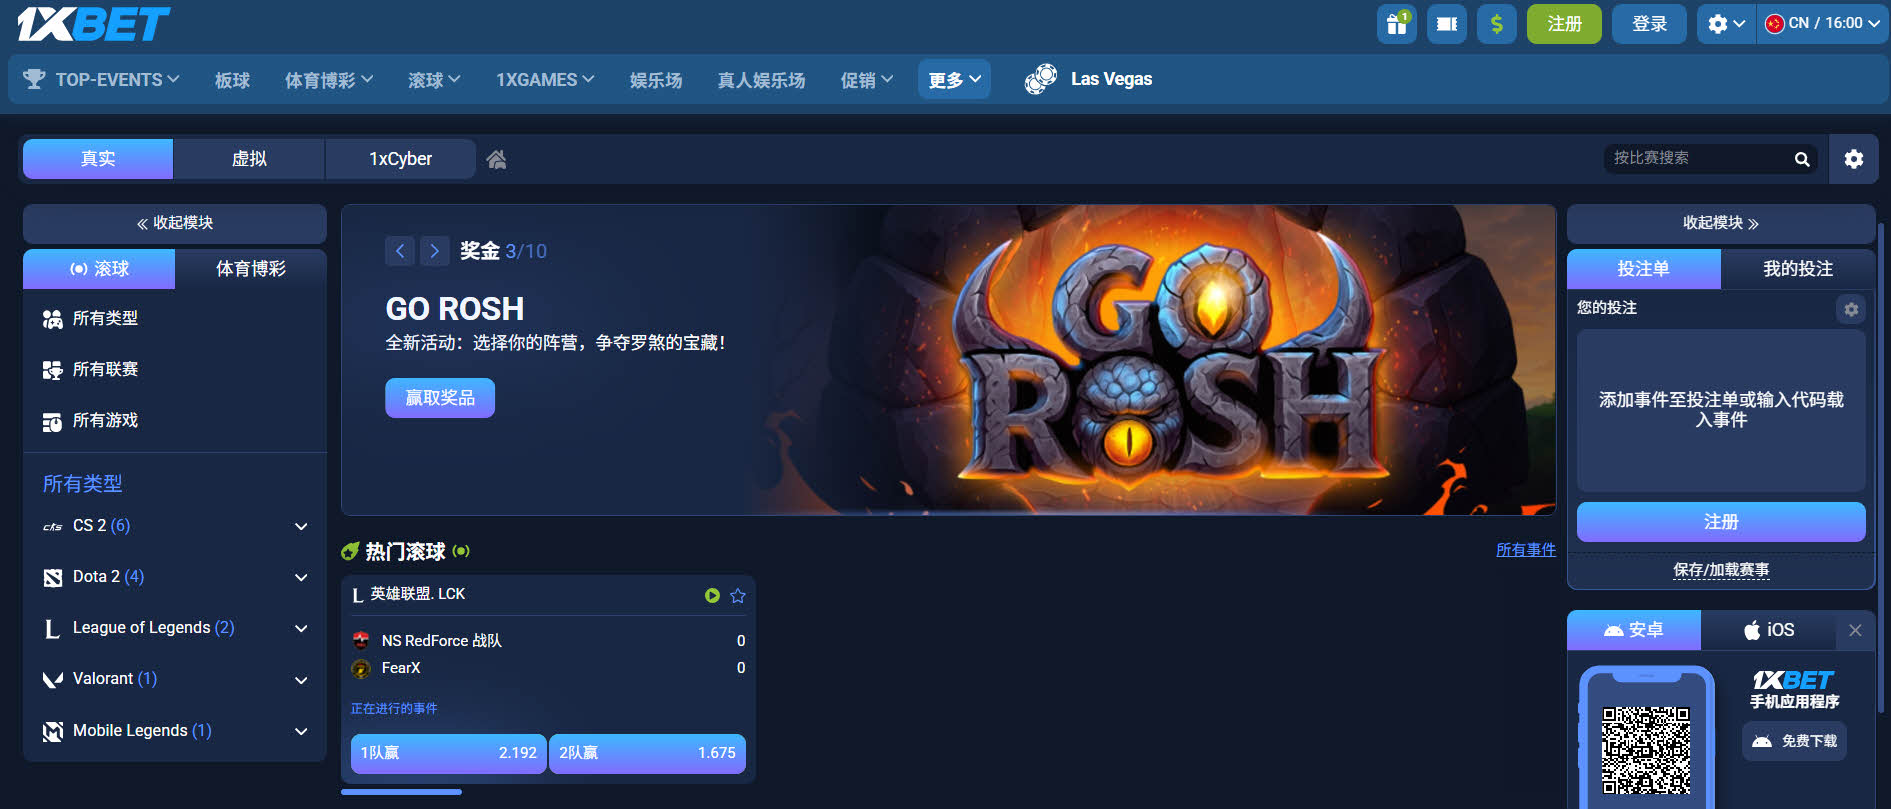The height and width of the screenshot is (809, 1891).
Task: Click the 所有游戏 icon
Action: click(52, 421)
